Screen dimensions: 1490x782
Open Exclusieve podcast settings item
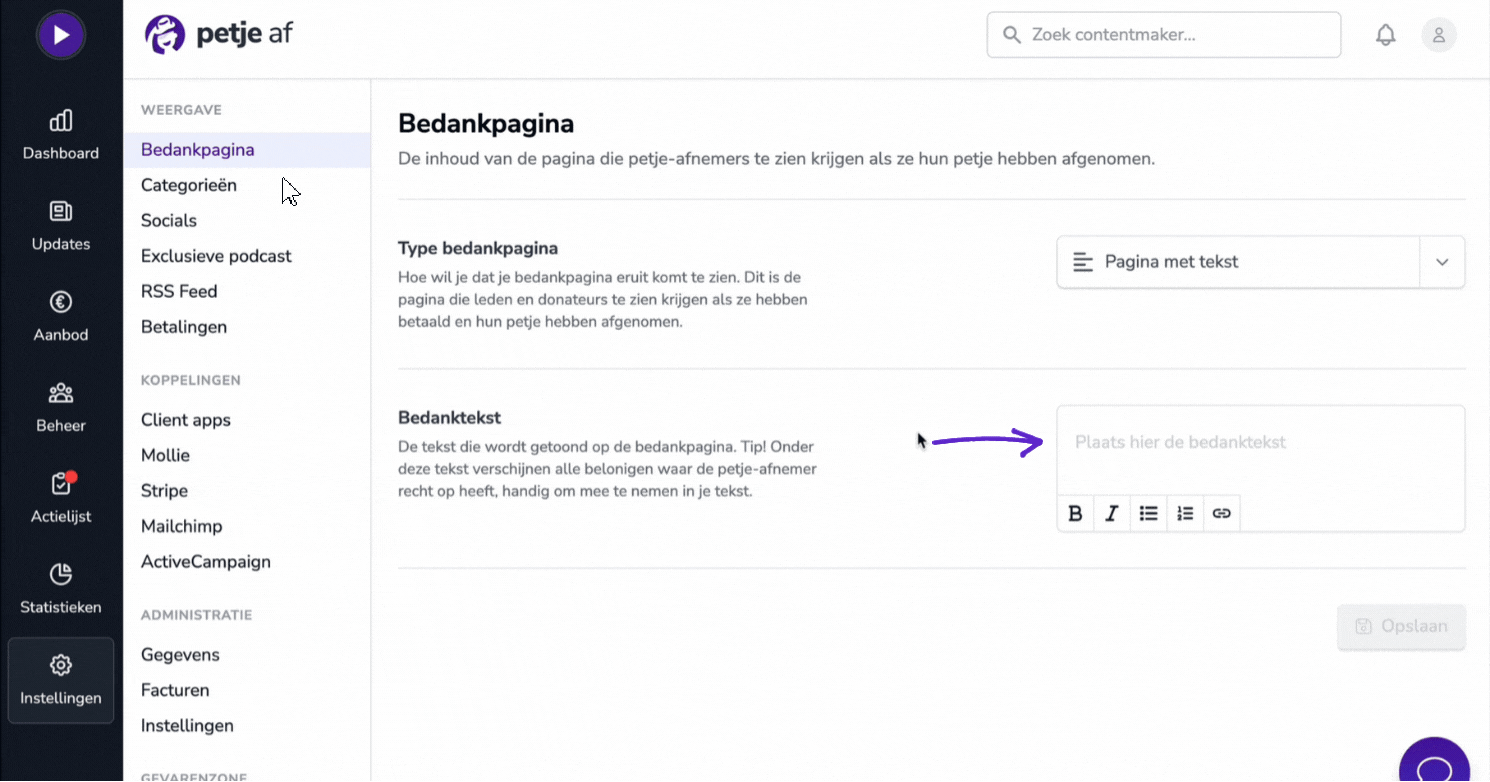coord(216,256)
